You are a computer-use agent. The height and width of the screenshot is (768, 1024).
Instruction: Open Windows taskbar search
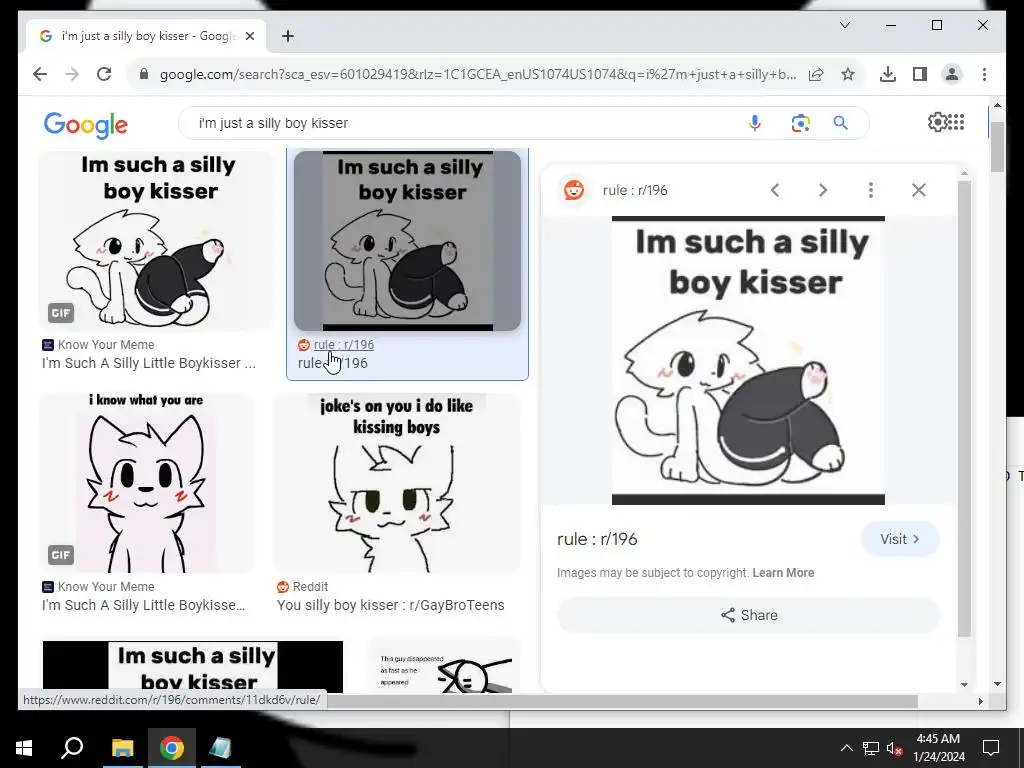tap(72, 748)
